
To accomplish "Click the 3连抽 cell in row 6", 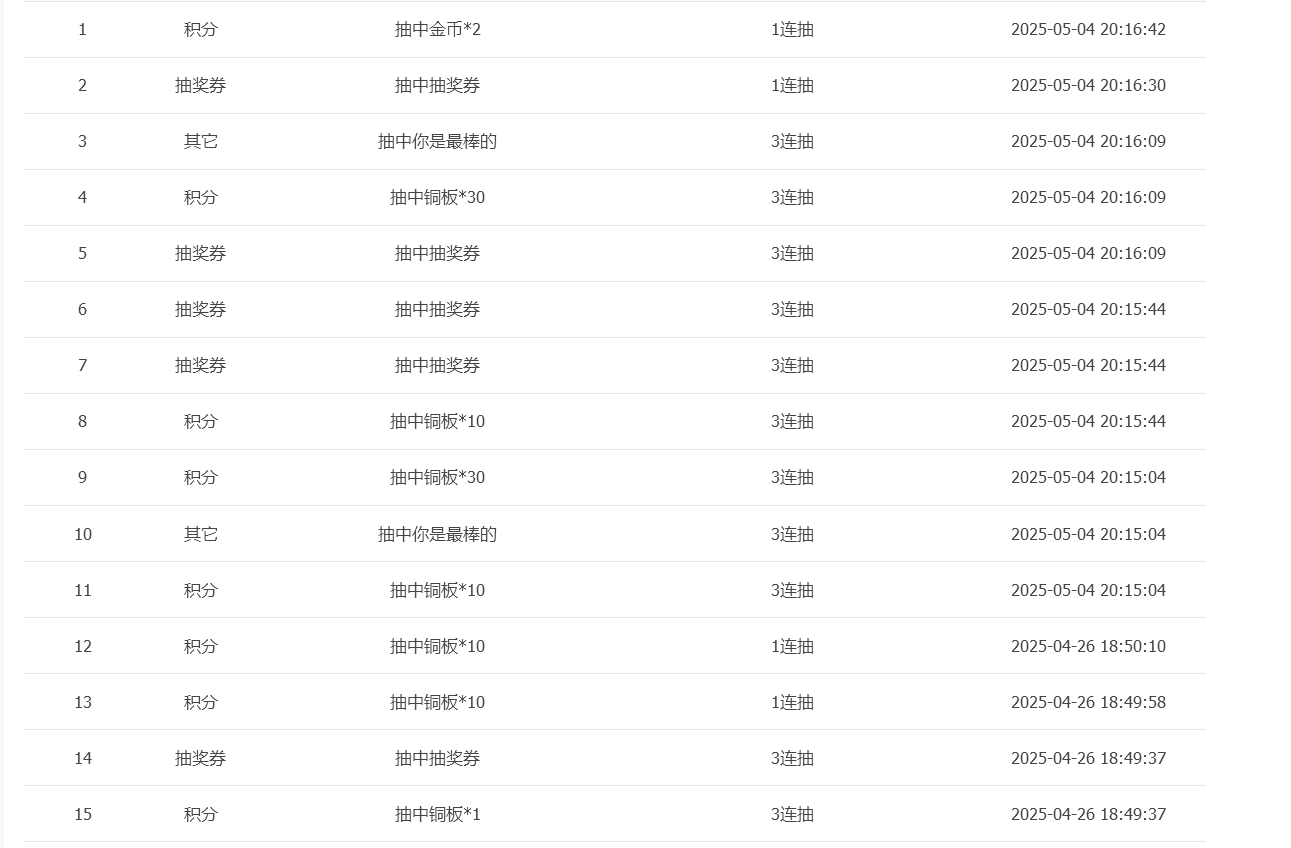I will [x=792, y=310].
